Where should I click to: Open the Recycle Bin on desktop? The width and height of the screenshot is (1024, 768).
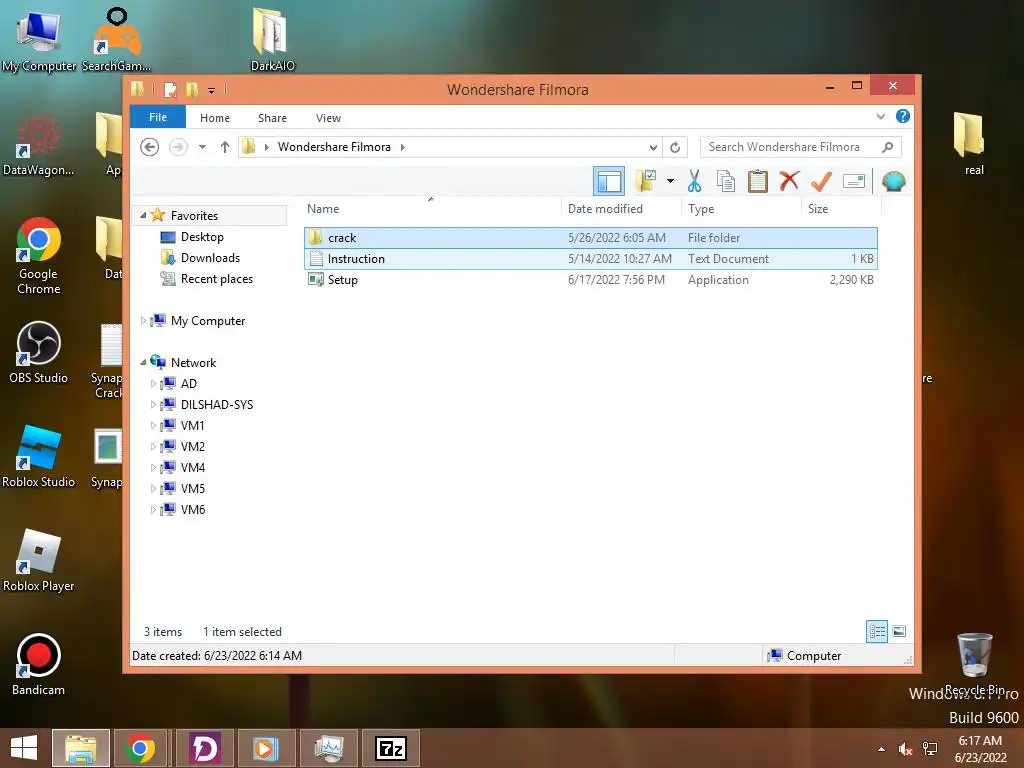tap(975, 664)
